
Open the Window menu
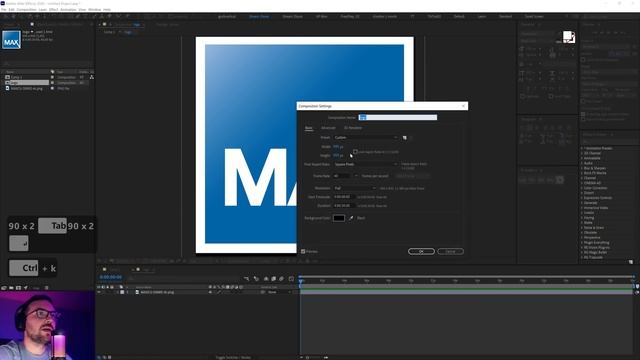click(95, 9)
